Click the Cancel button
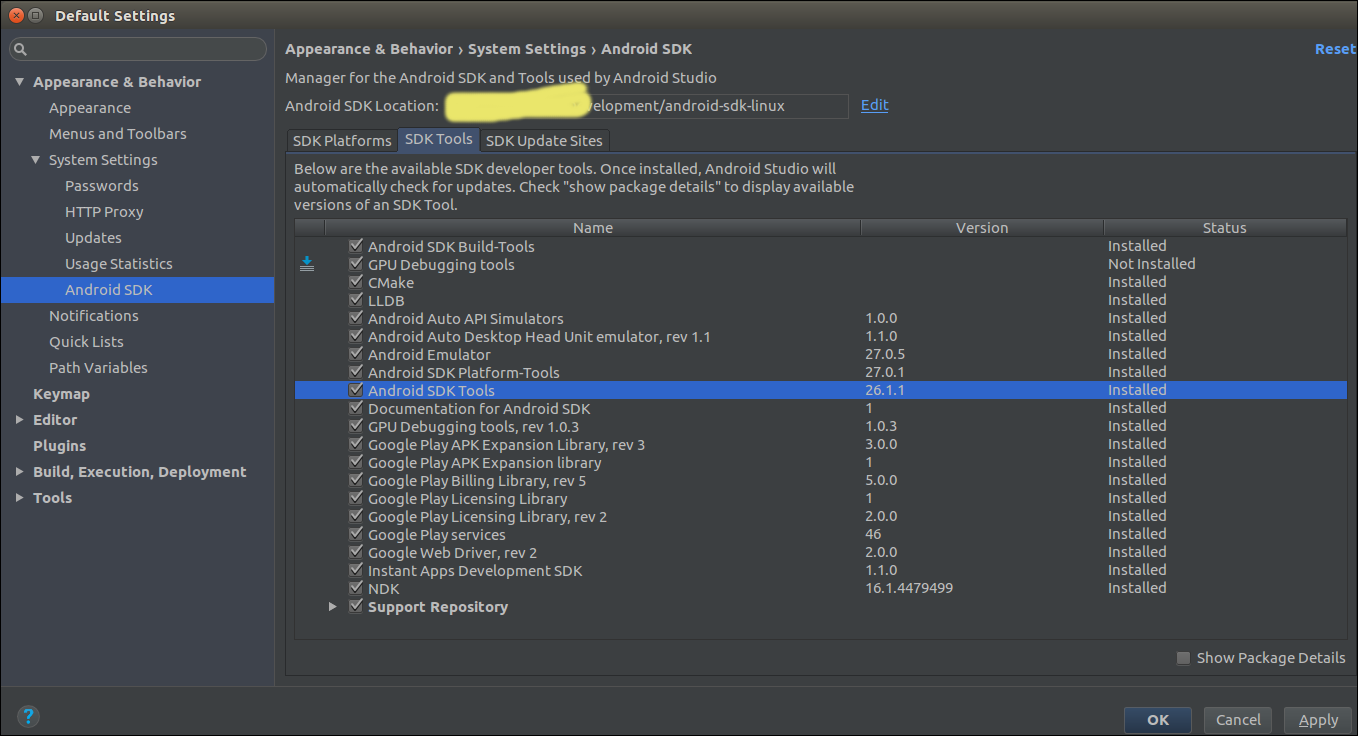The height and width of the screenshot is (736, 1358). (1238, 720)
